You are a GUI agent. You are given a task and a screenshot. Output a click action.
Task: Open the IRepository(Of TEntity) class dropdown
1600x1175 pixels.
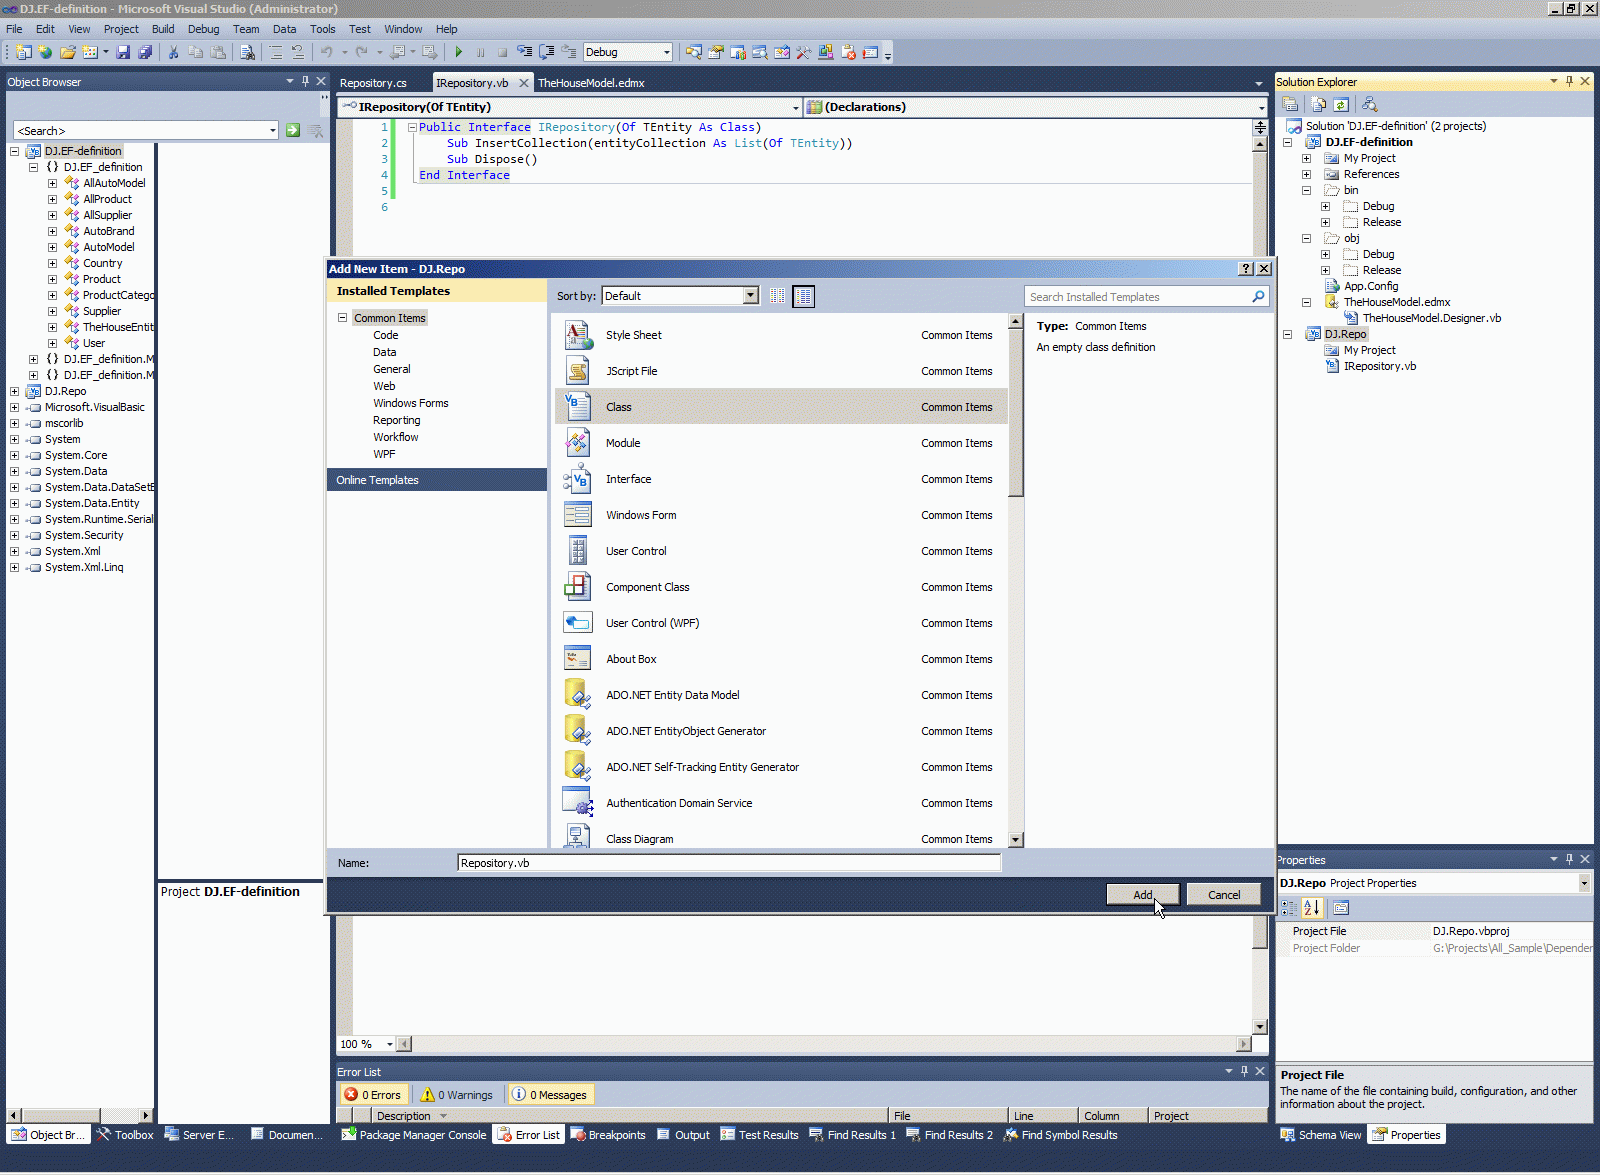tap(570, 107)
